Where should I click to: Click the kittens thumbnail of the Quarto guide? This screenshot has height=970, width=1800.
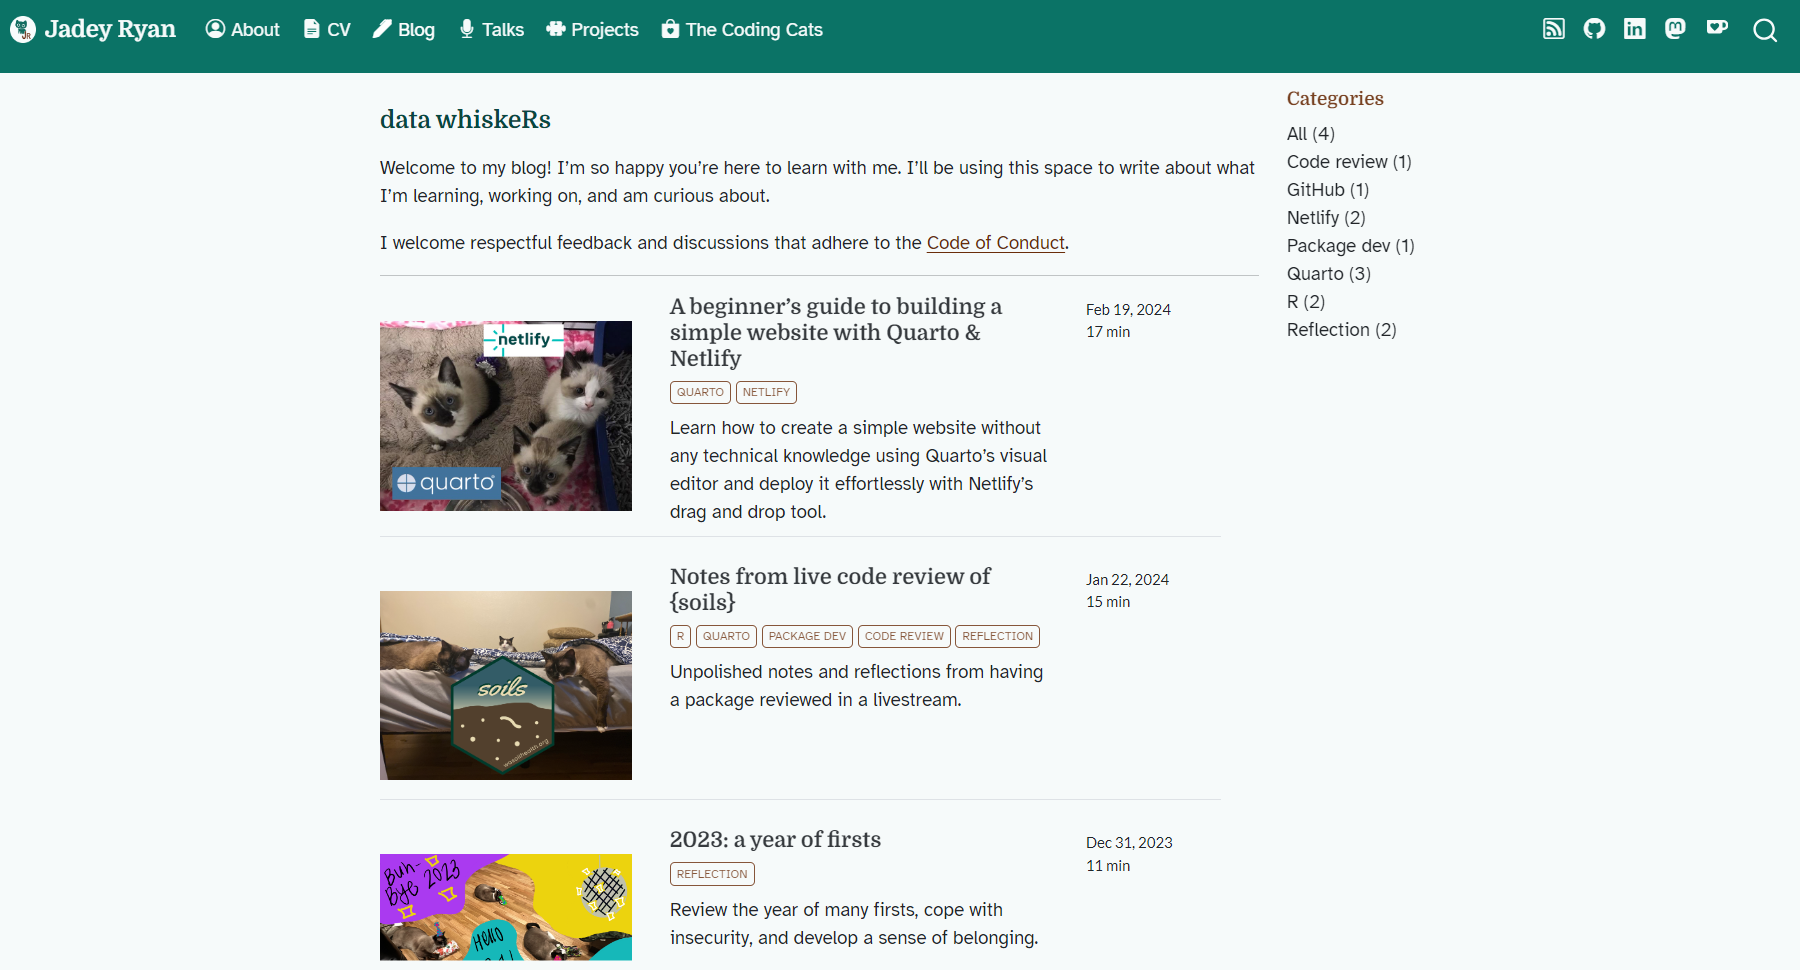[505, 416]
